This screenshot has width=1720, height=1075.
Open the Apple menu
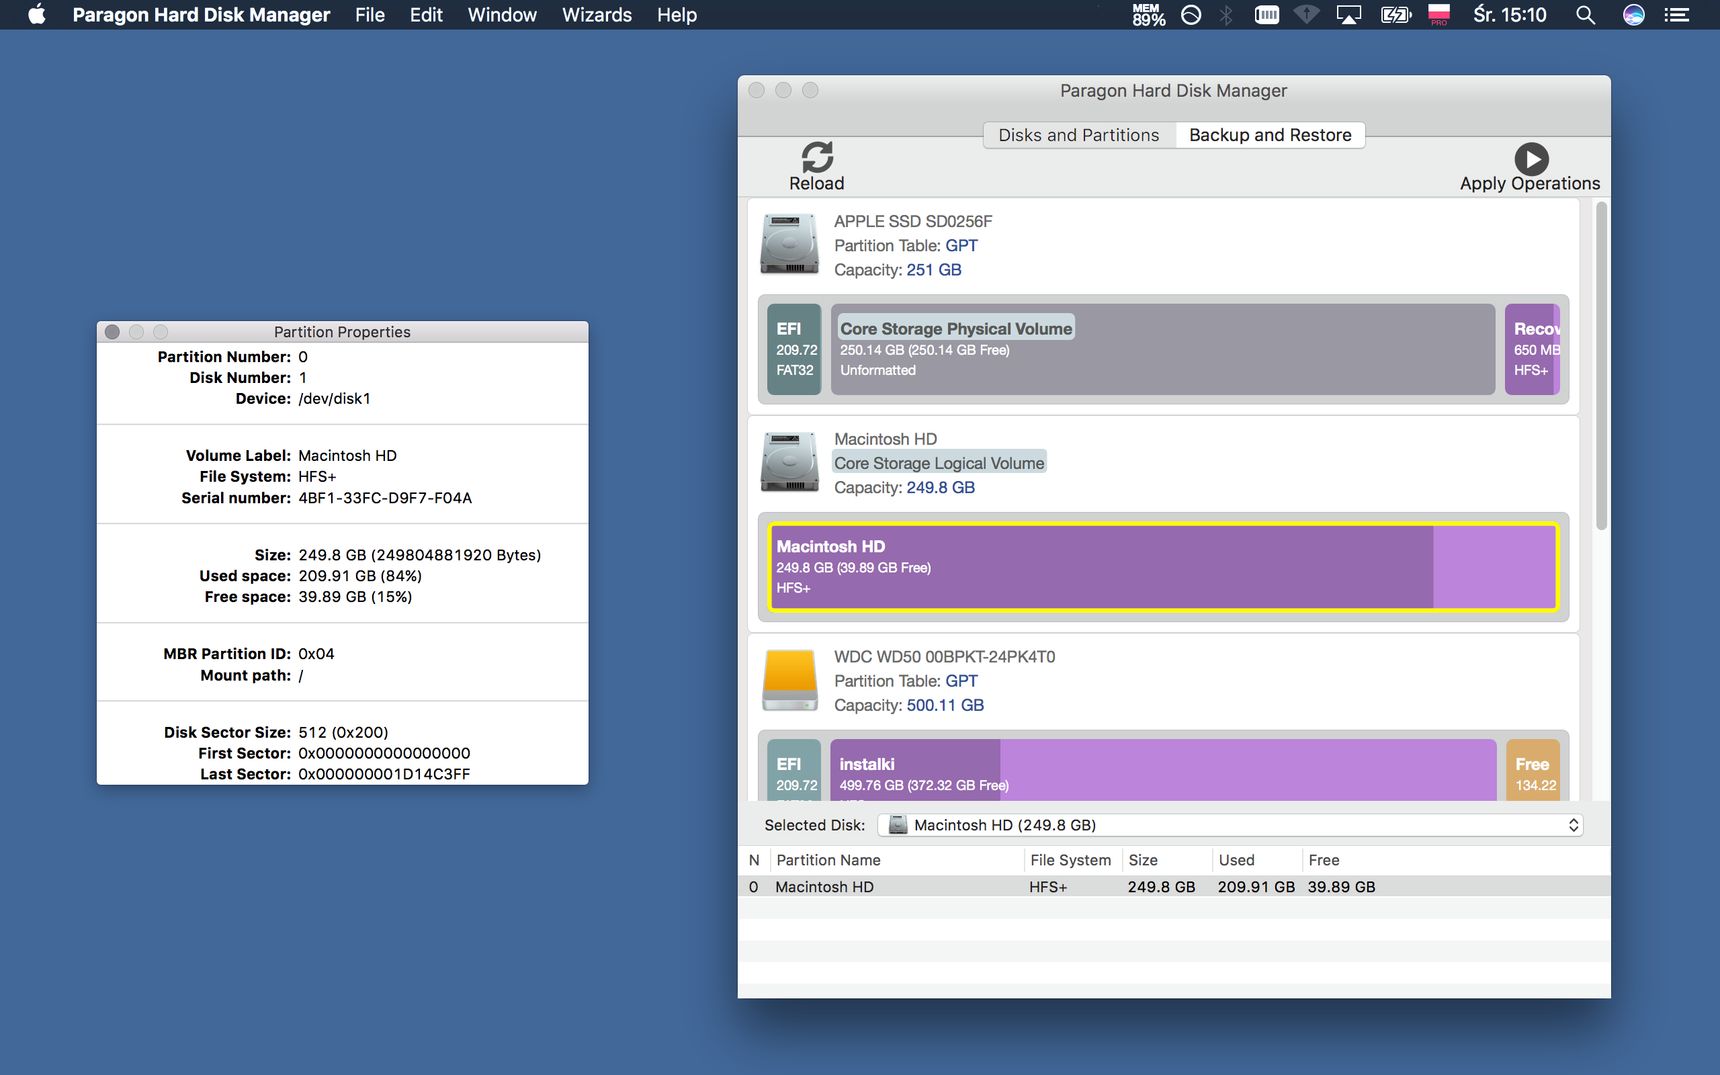(x=37, y=14)
